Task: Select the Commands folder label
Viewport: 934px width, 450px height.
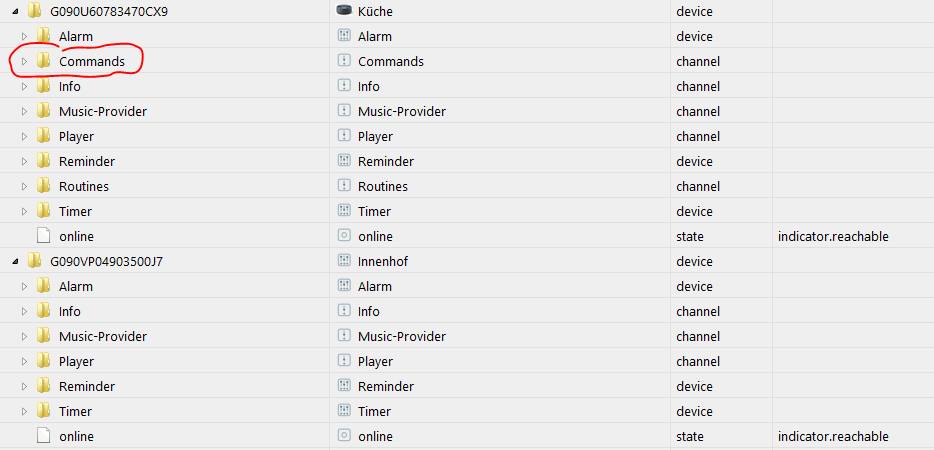Action: pyautogui.click(x=92, y=61)
